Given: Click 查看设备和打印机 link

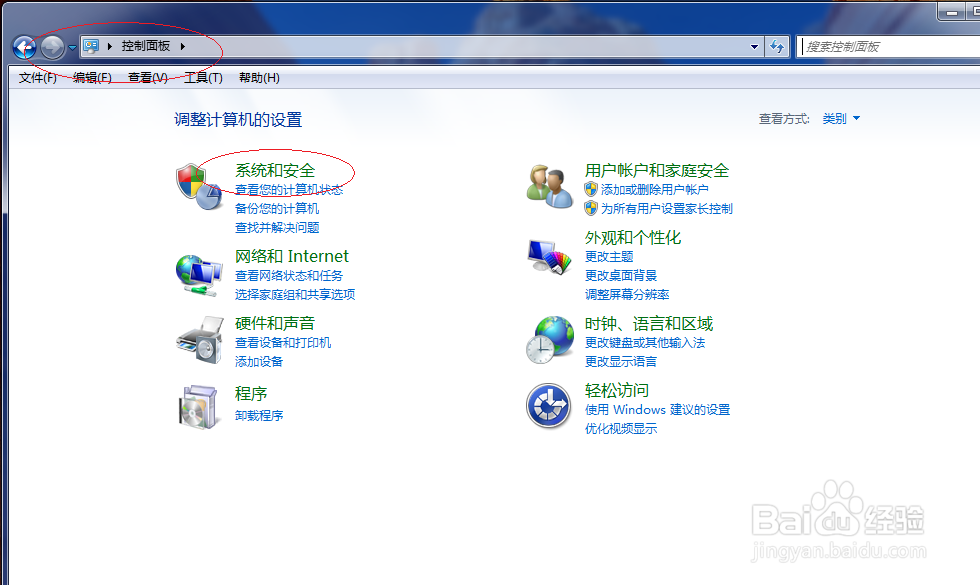Looking at the screenshot, I should pyautogui.click(x=283, y=342).
